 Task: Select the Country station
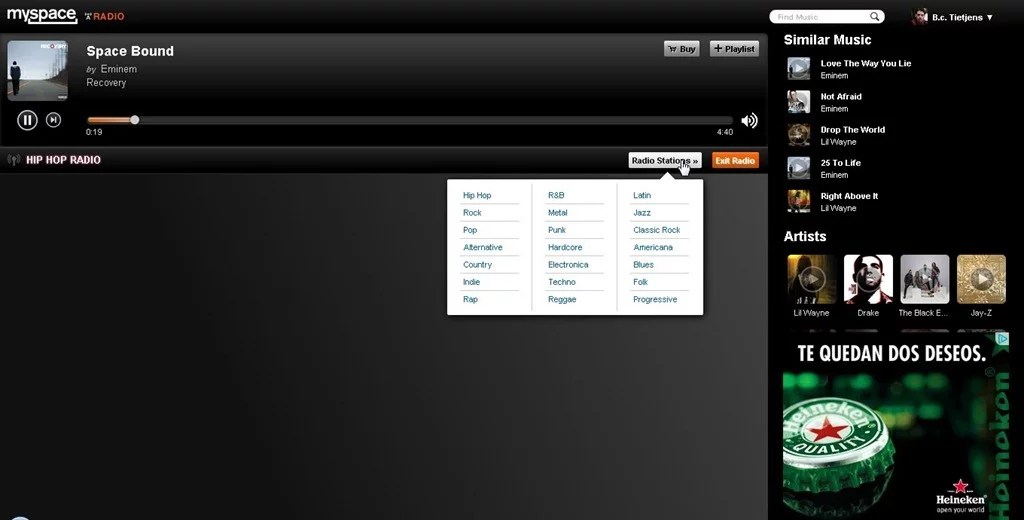[477, 265]
